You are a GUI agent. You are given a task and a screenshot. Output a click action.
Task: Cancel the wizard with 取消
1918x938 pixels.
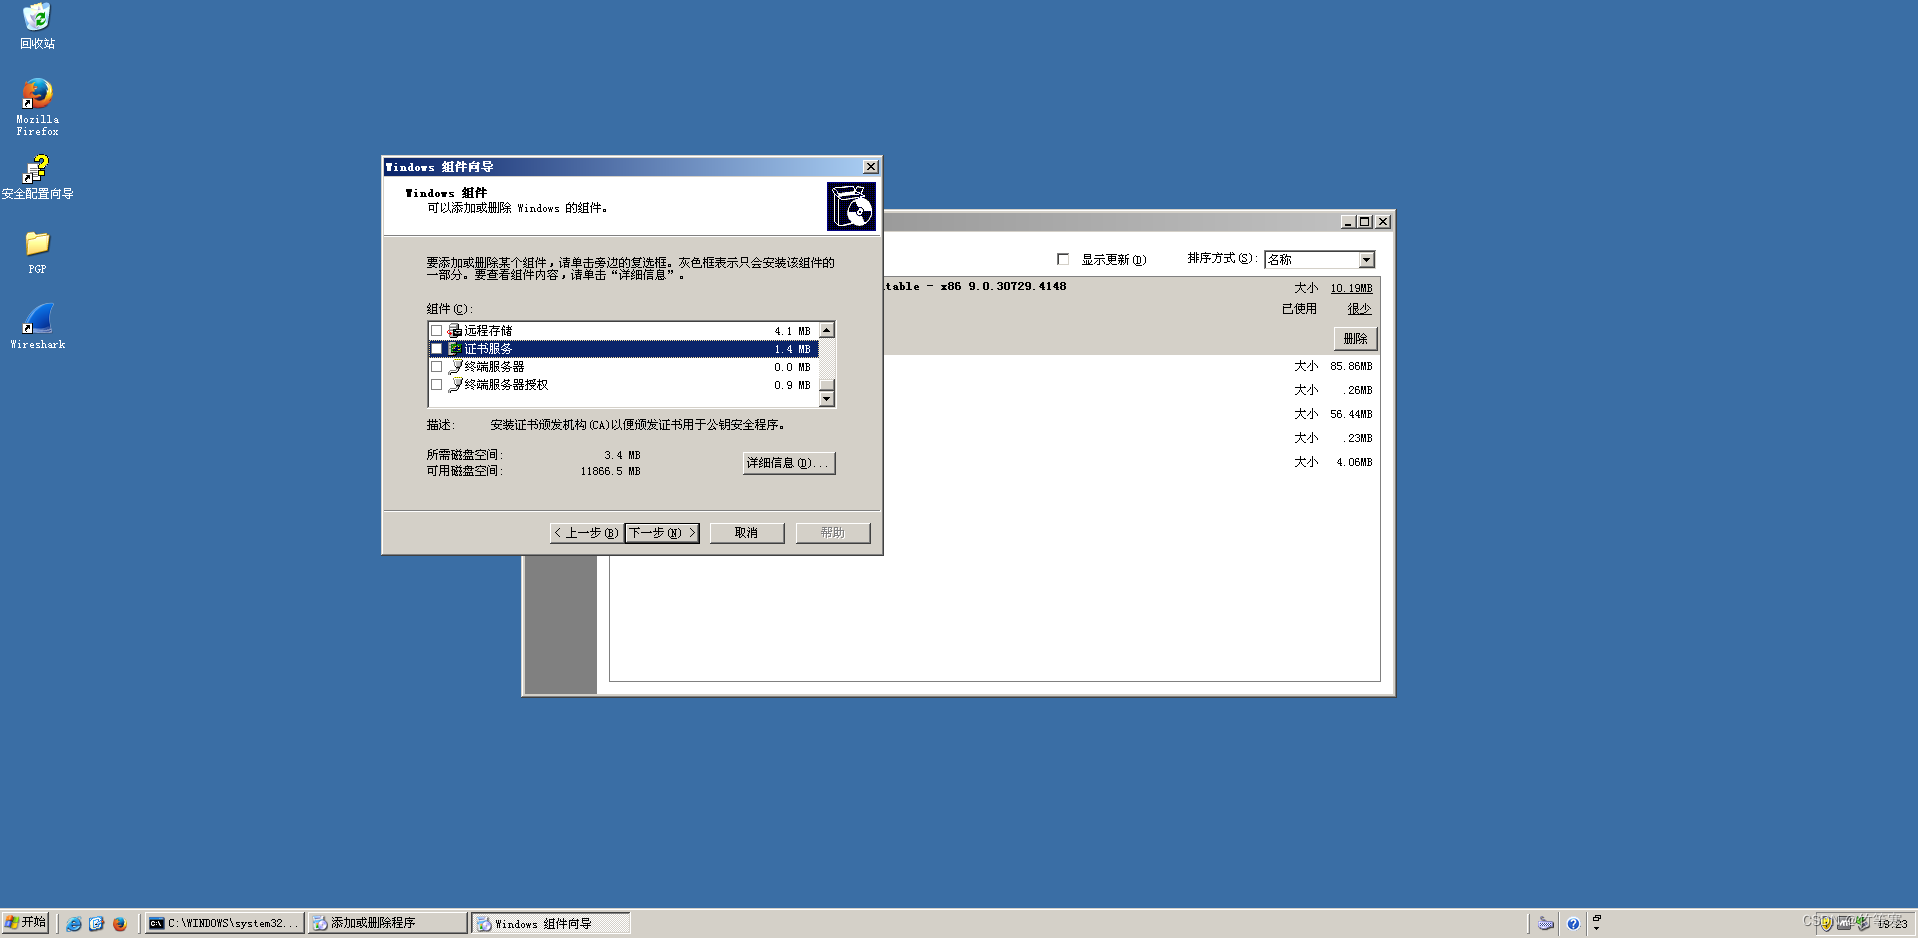point(746,533)
